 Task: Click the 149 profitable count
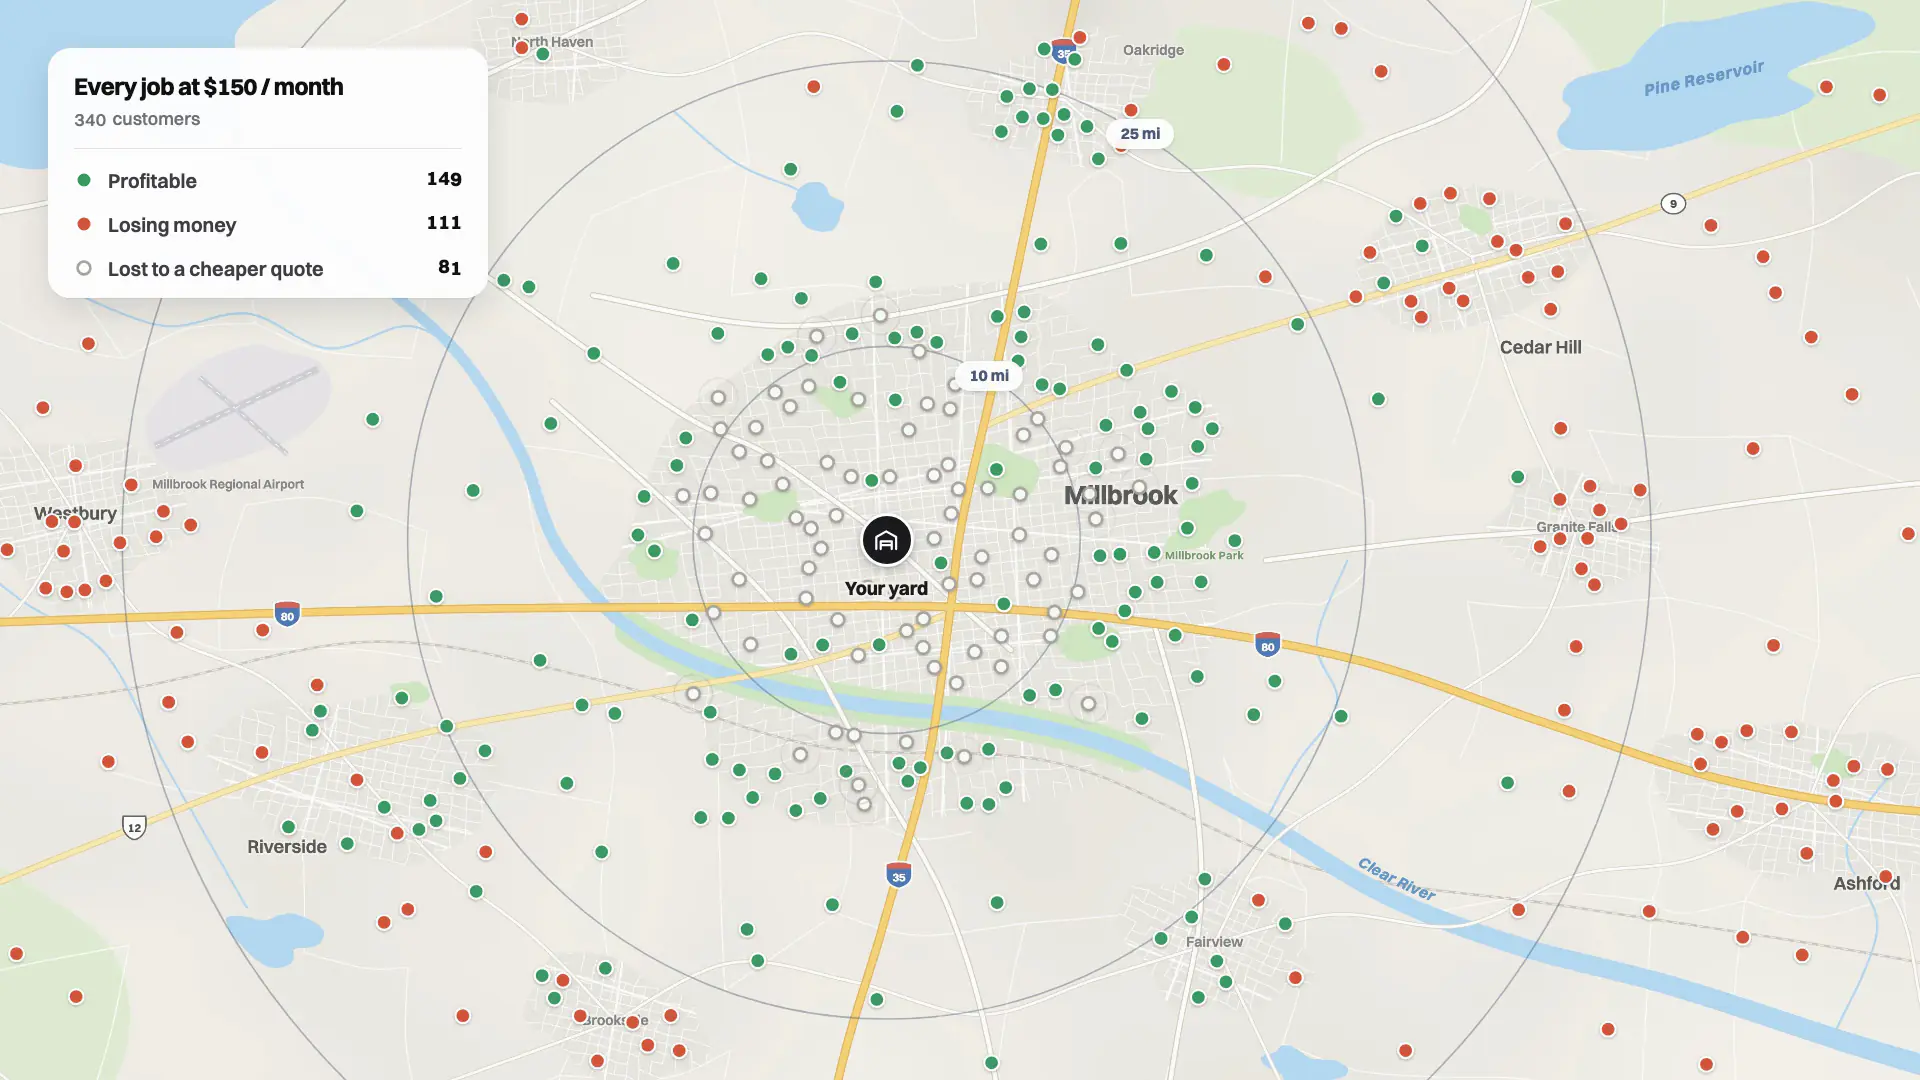(444, 179)
